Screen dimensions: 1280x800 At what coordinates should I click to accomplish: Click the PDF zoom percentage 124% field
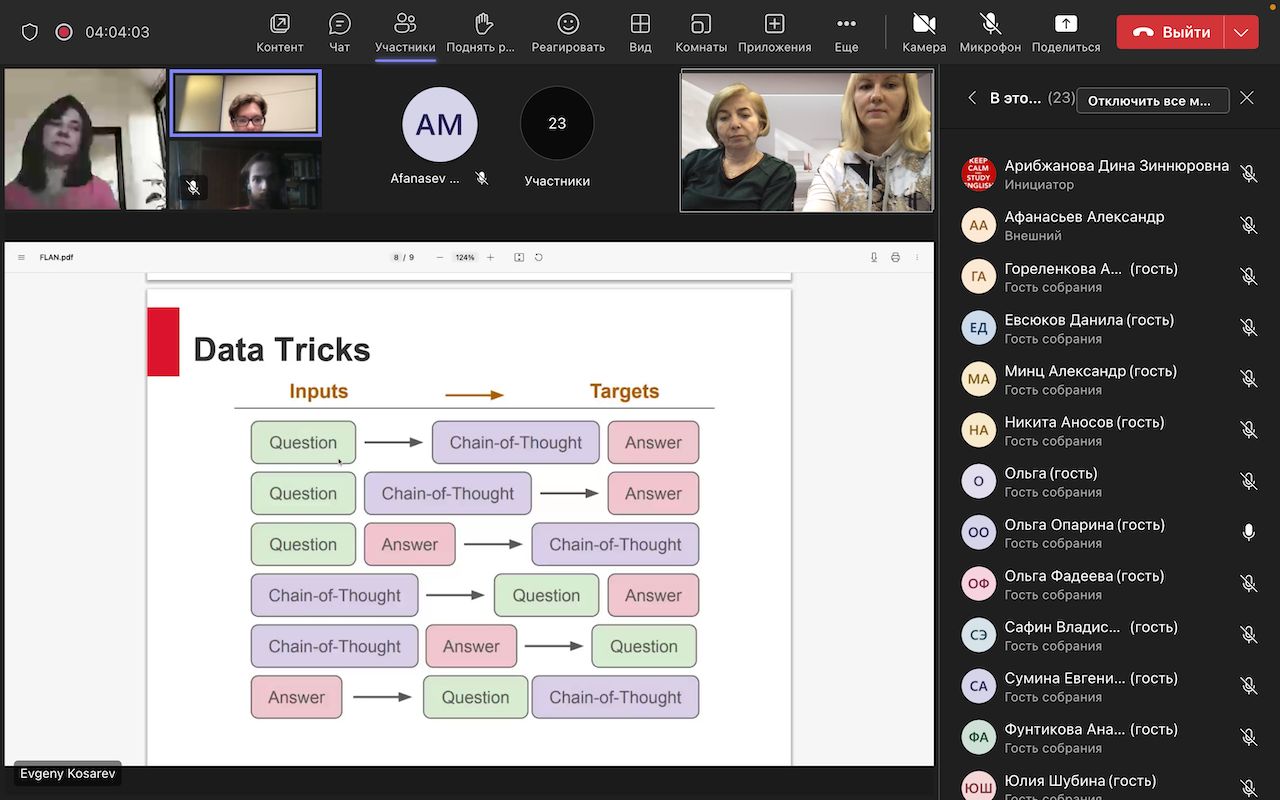tap(465, 258)
